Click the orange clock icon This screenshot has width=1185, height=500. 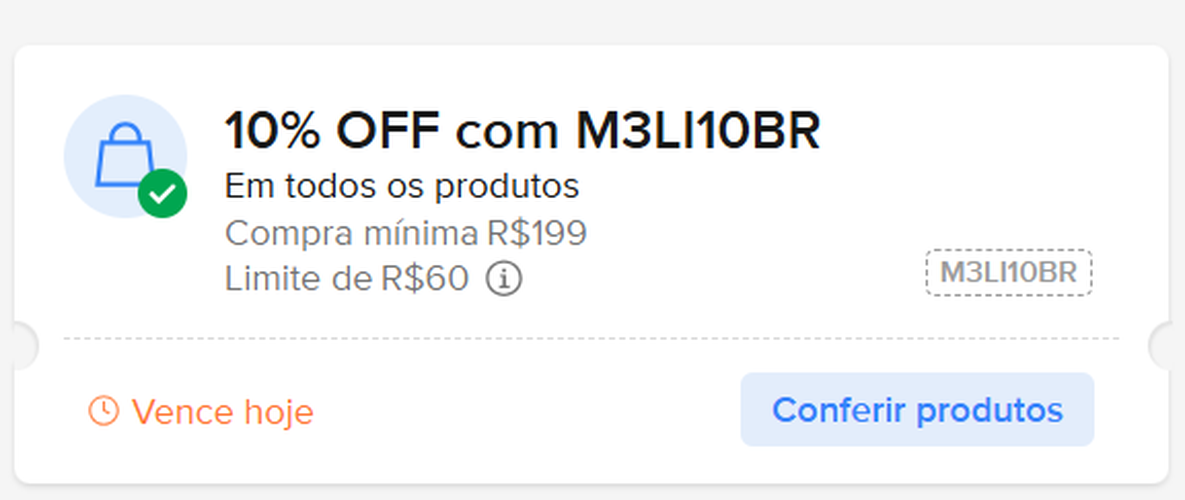(103, 410)
